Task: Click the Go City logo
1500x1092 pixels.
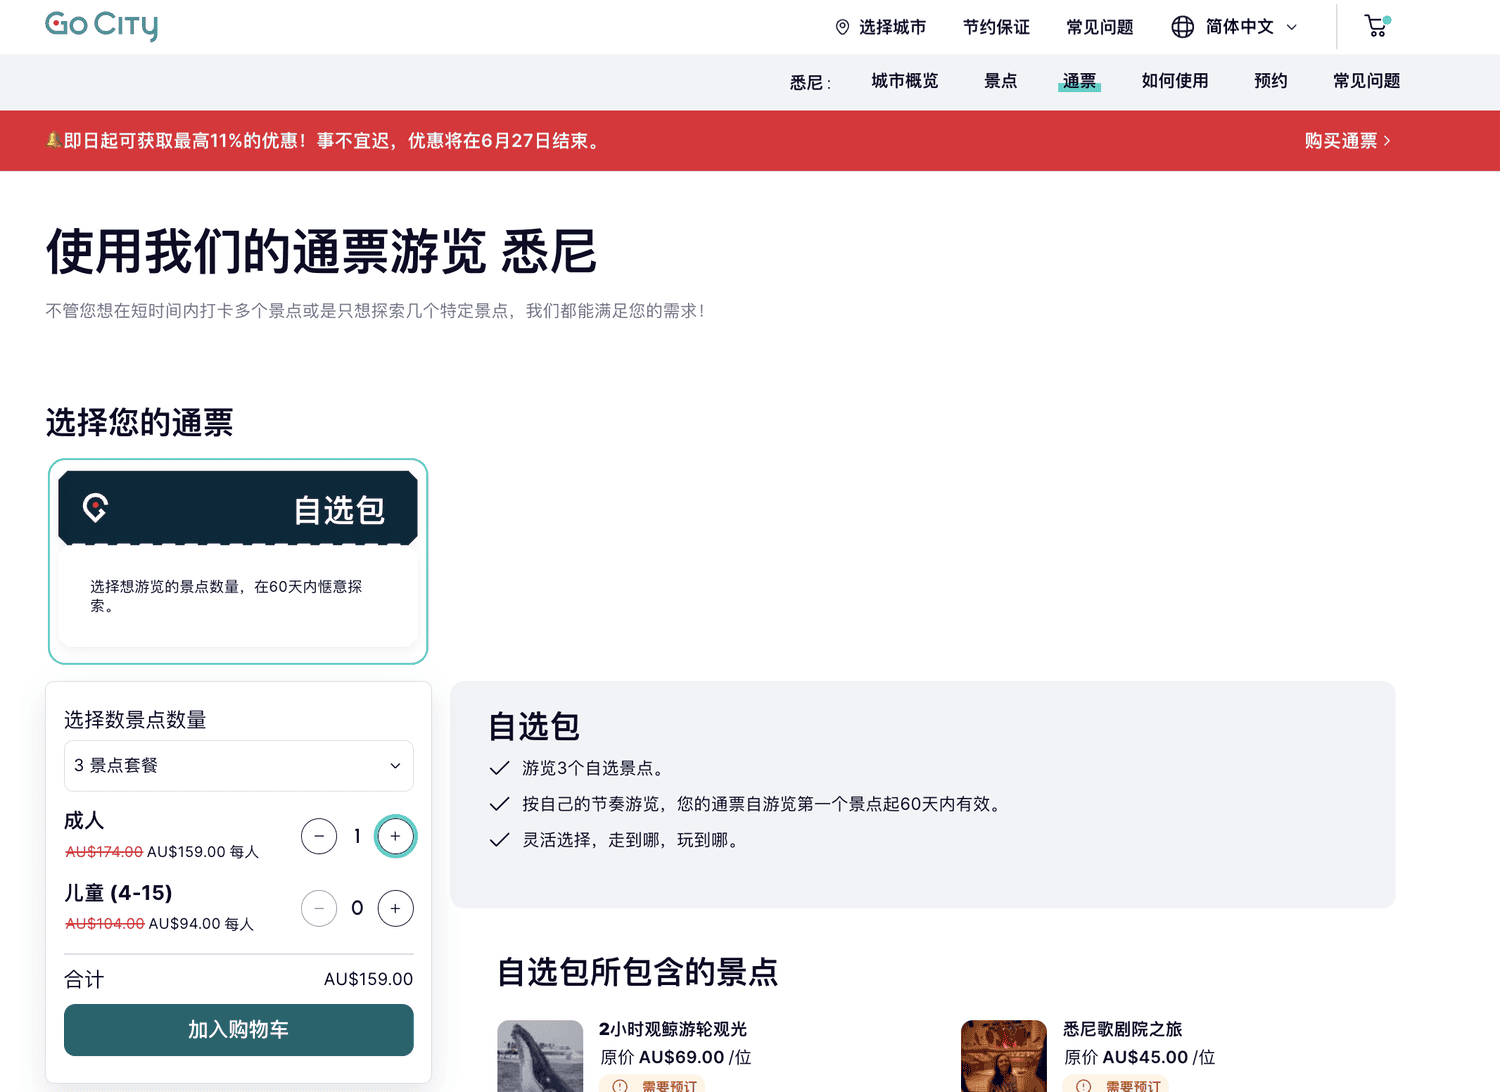Action: [101, 25]
